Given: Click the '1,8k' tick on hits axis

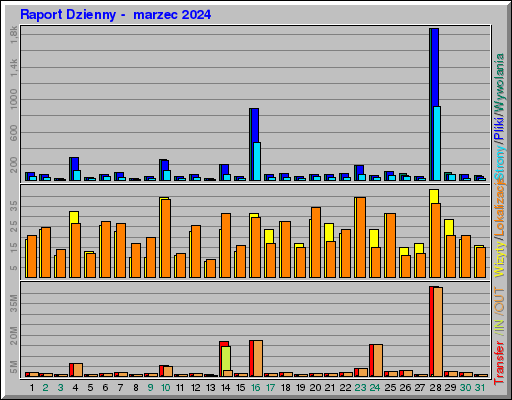Looking at the screenshot, I should (x=14, y=35).
